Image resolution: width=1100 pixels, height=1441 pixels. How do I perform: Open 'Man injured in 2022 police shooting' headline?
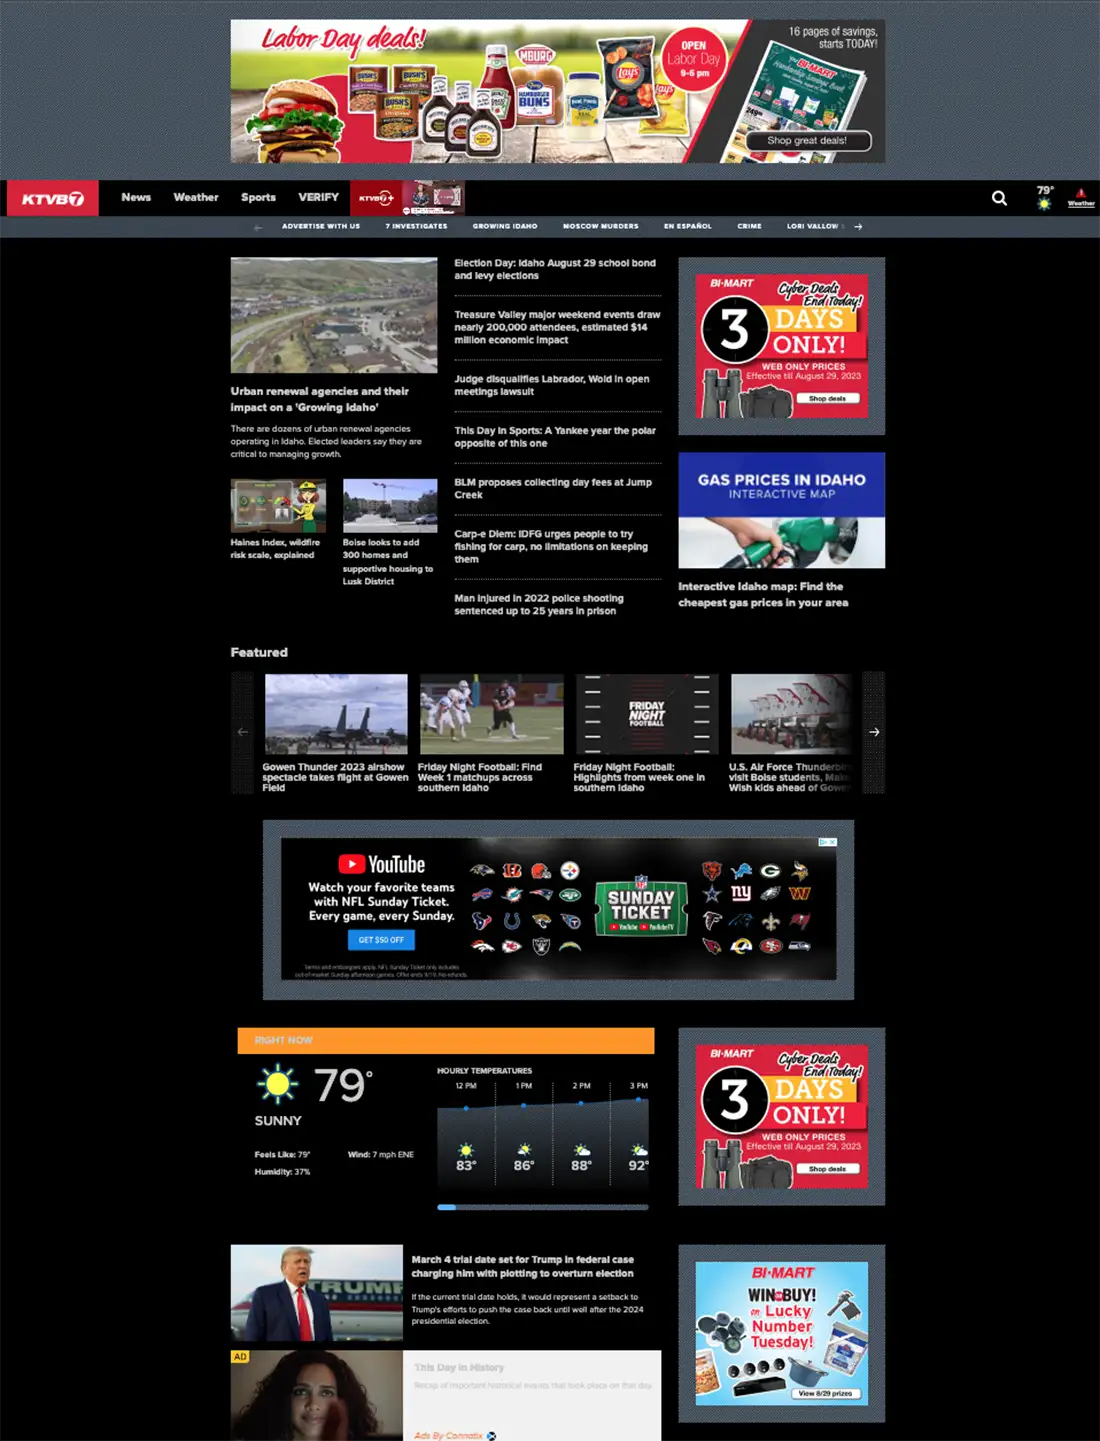(539, 604)
